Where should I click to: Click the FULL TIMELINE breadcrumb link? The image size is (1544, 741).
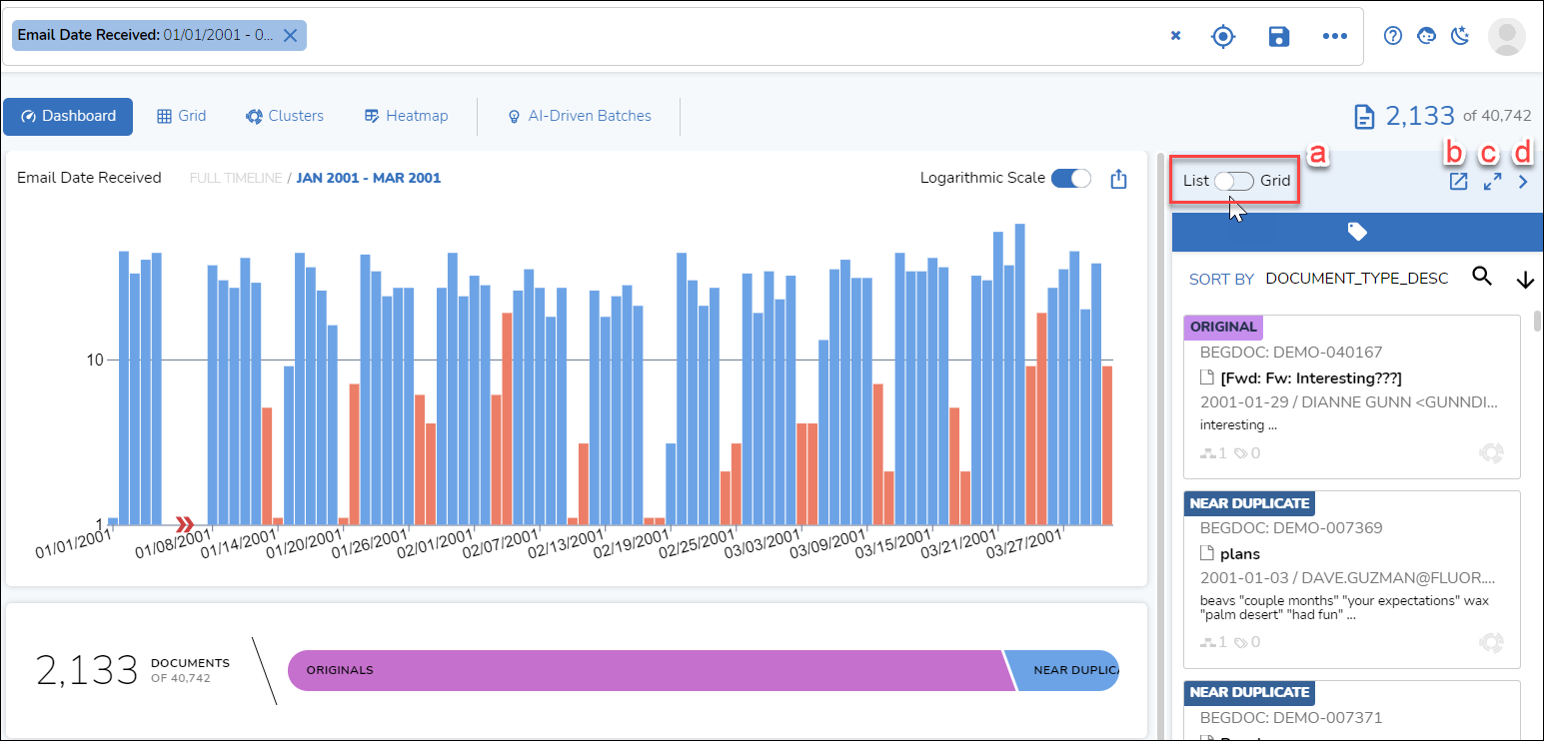(x=235, y=178)
